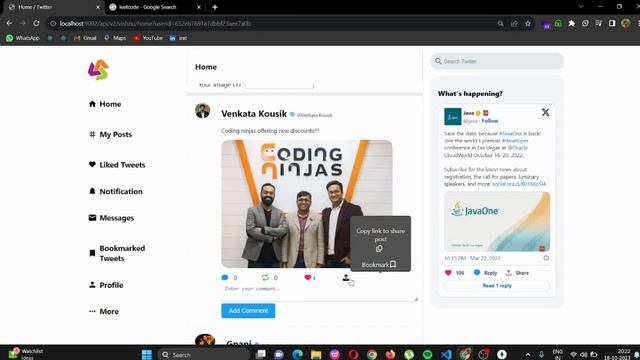Bookmark the post from the popup

tap(379, 264)
